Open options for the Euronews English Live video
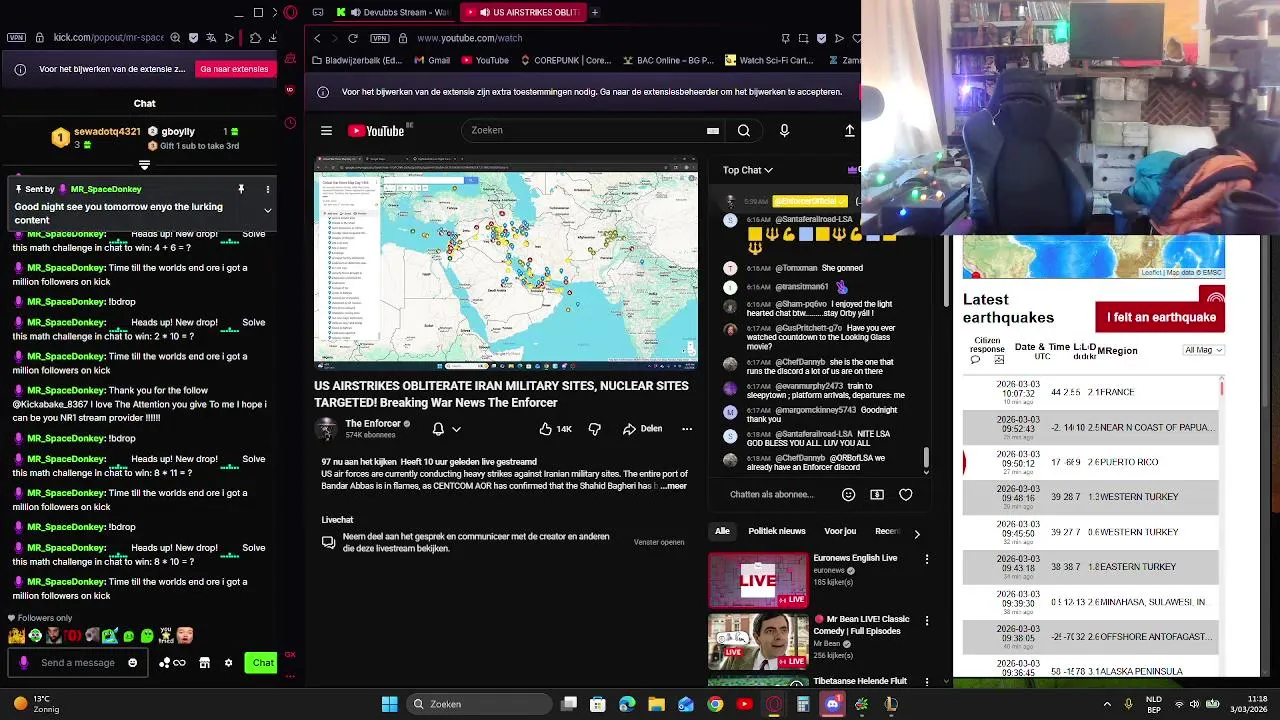 (x=927, y=560)
